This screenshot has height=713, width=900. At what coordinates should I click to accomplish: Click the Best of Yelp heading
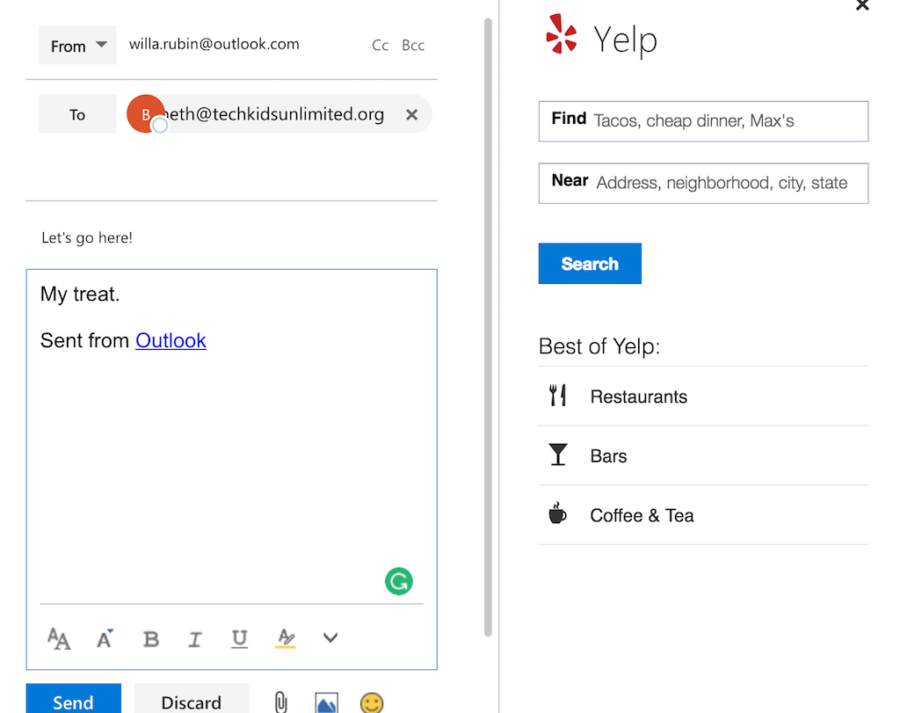[599, 346]
